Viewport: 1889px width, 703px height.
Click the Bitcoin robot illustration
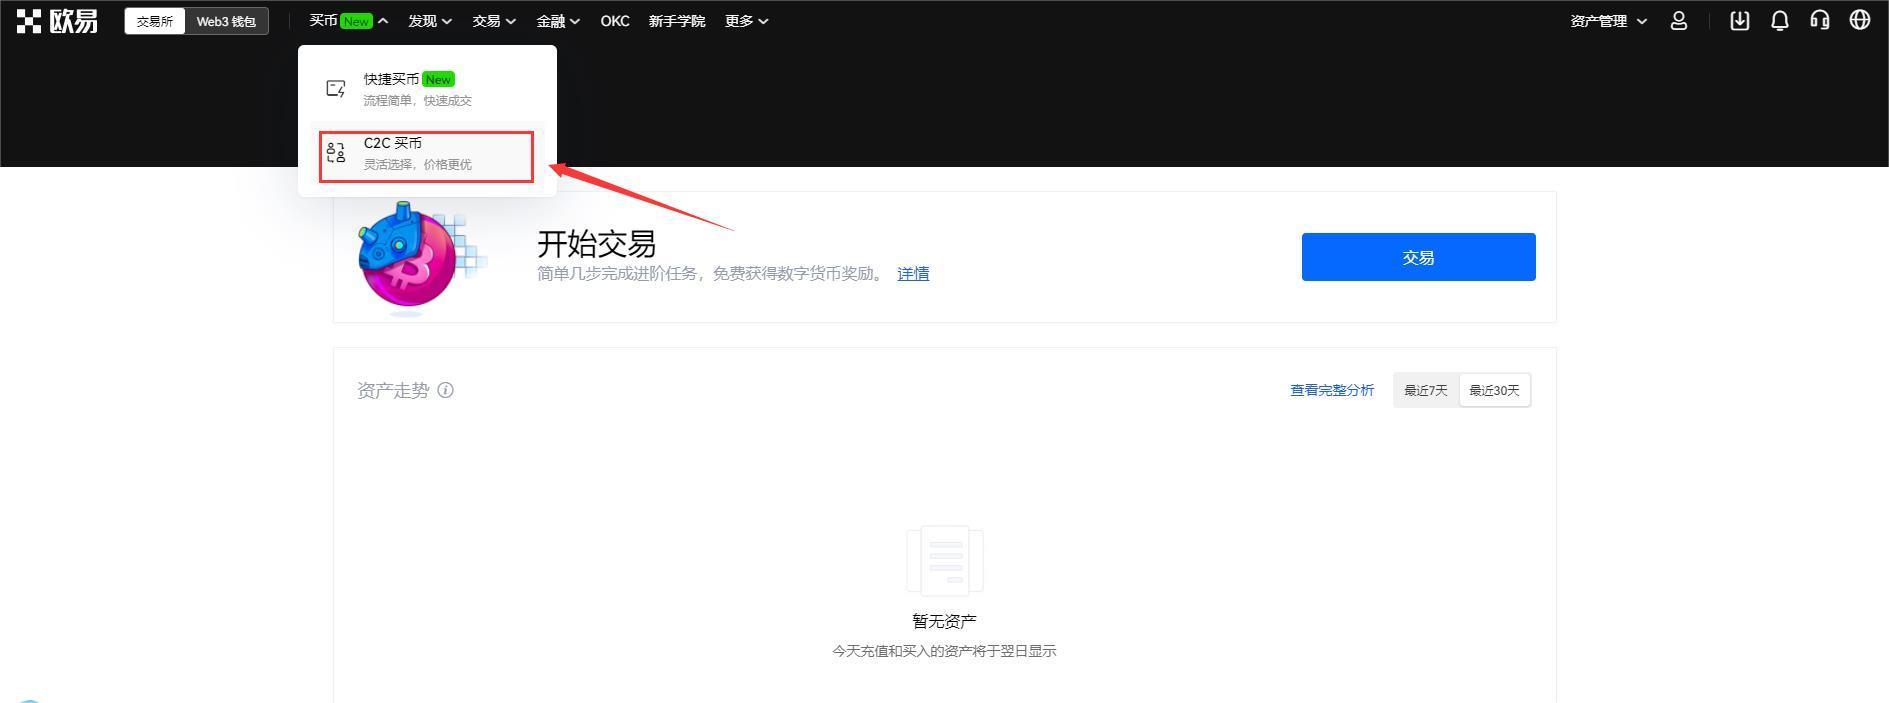point(408,257)
